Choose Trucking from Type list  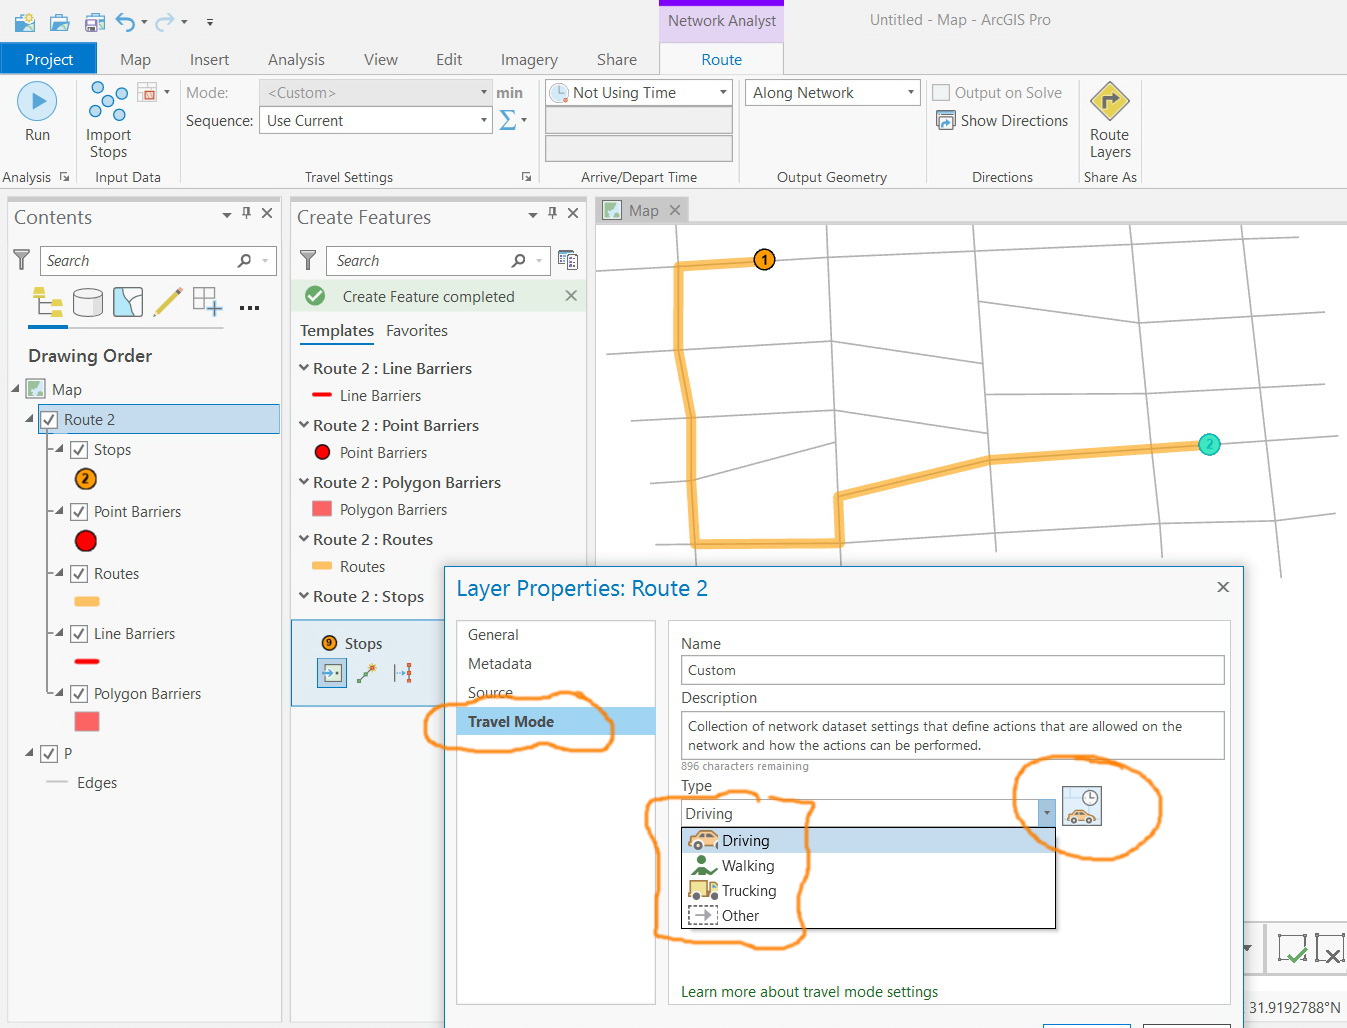[868, 891]
